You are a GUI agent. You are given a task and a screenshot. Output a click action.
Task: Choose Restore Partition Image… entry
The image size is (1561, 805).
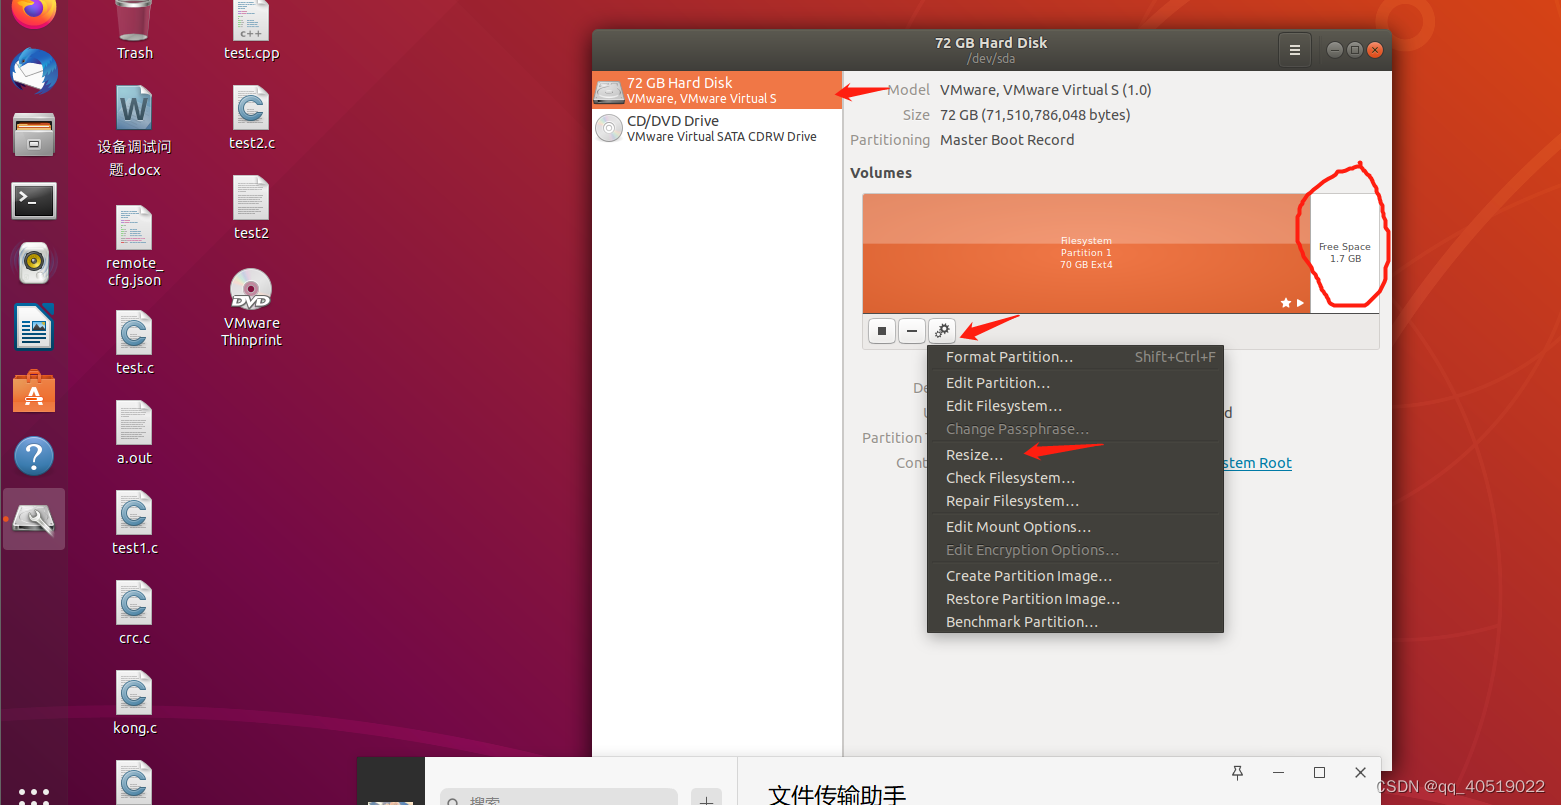pyautogui.click(x=1075, y=599)
